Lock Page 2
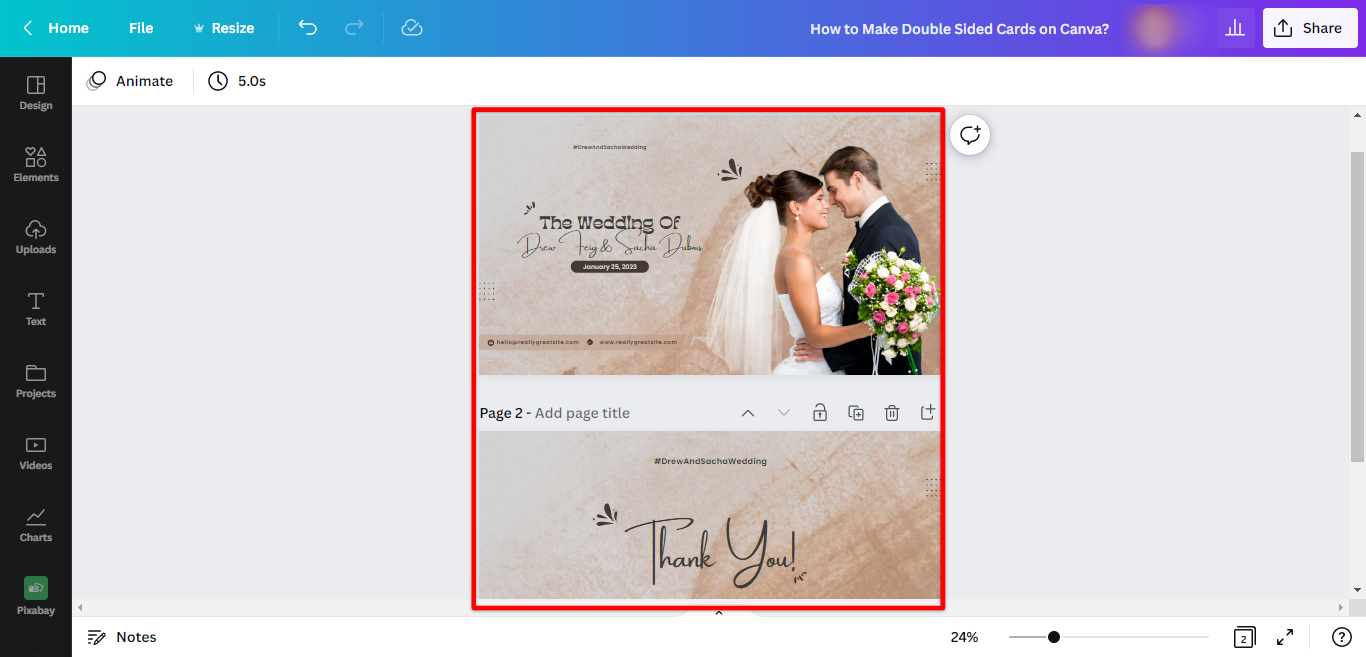The image size is (1366, 657). 819,411
